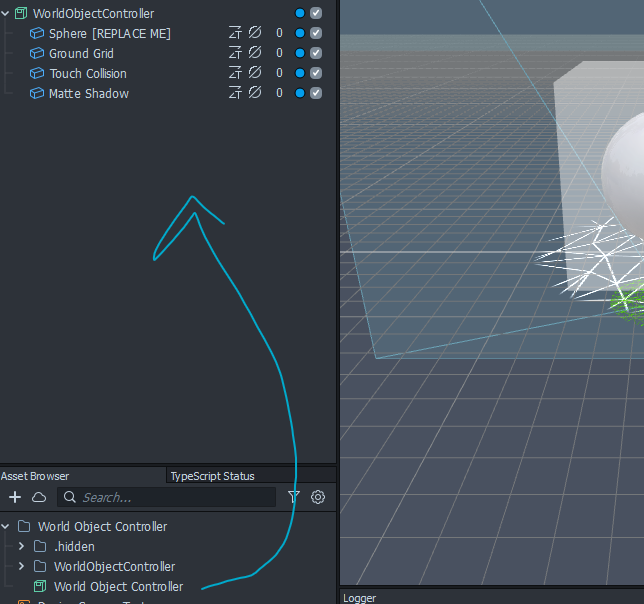Click the Ground Grid transform icon
The height and width of the screenshot is (604, 644).
click(x=236, y=54)
